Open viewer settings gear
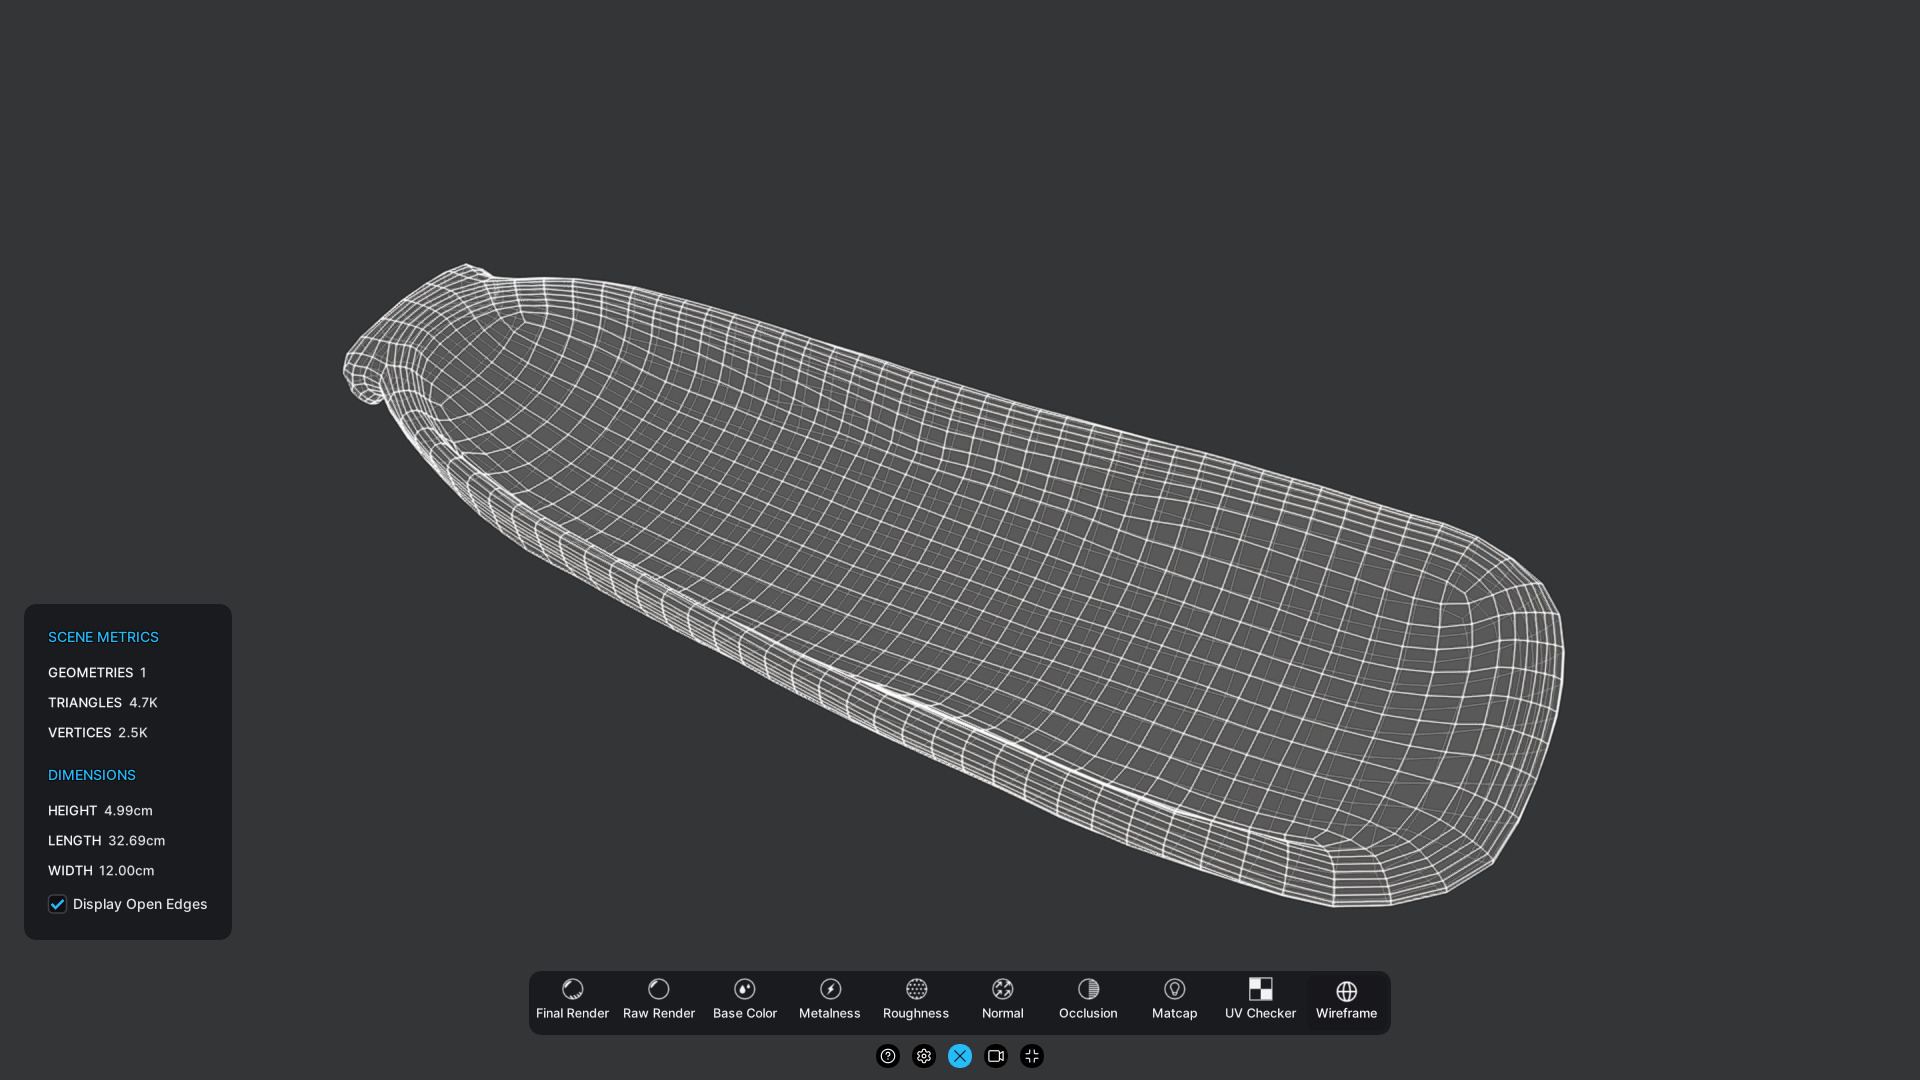The height and width of the screenshot is (1080, 1920). 923,1056
